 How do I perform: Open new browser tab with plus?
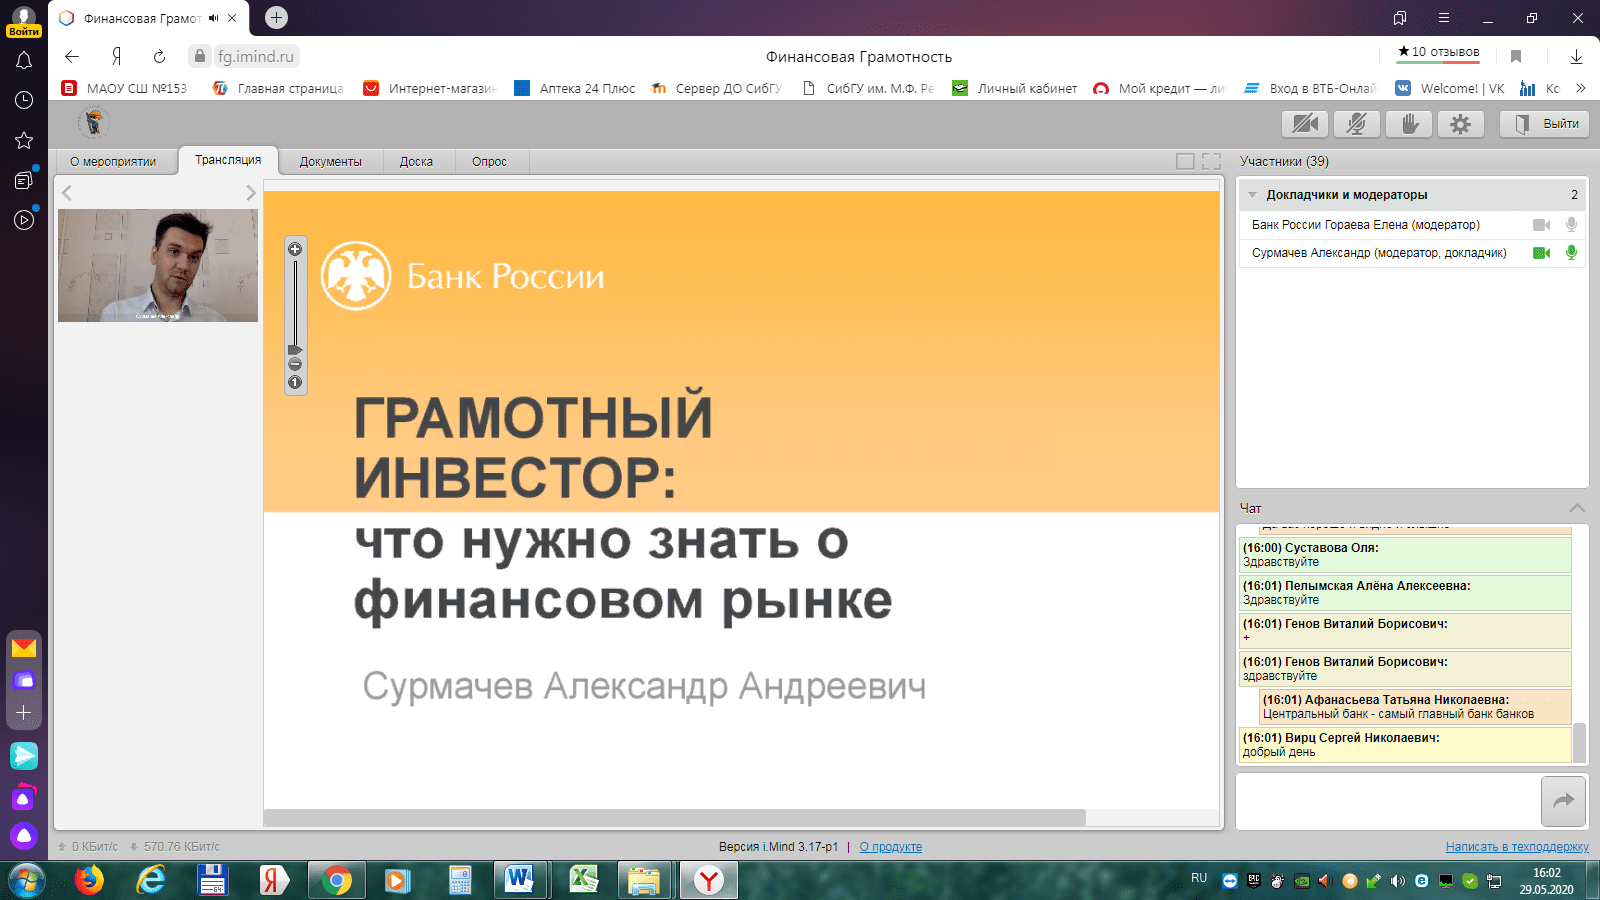[277, 17]
